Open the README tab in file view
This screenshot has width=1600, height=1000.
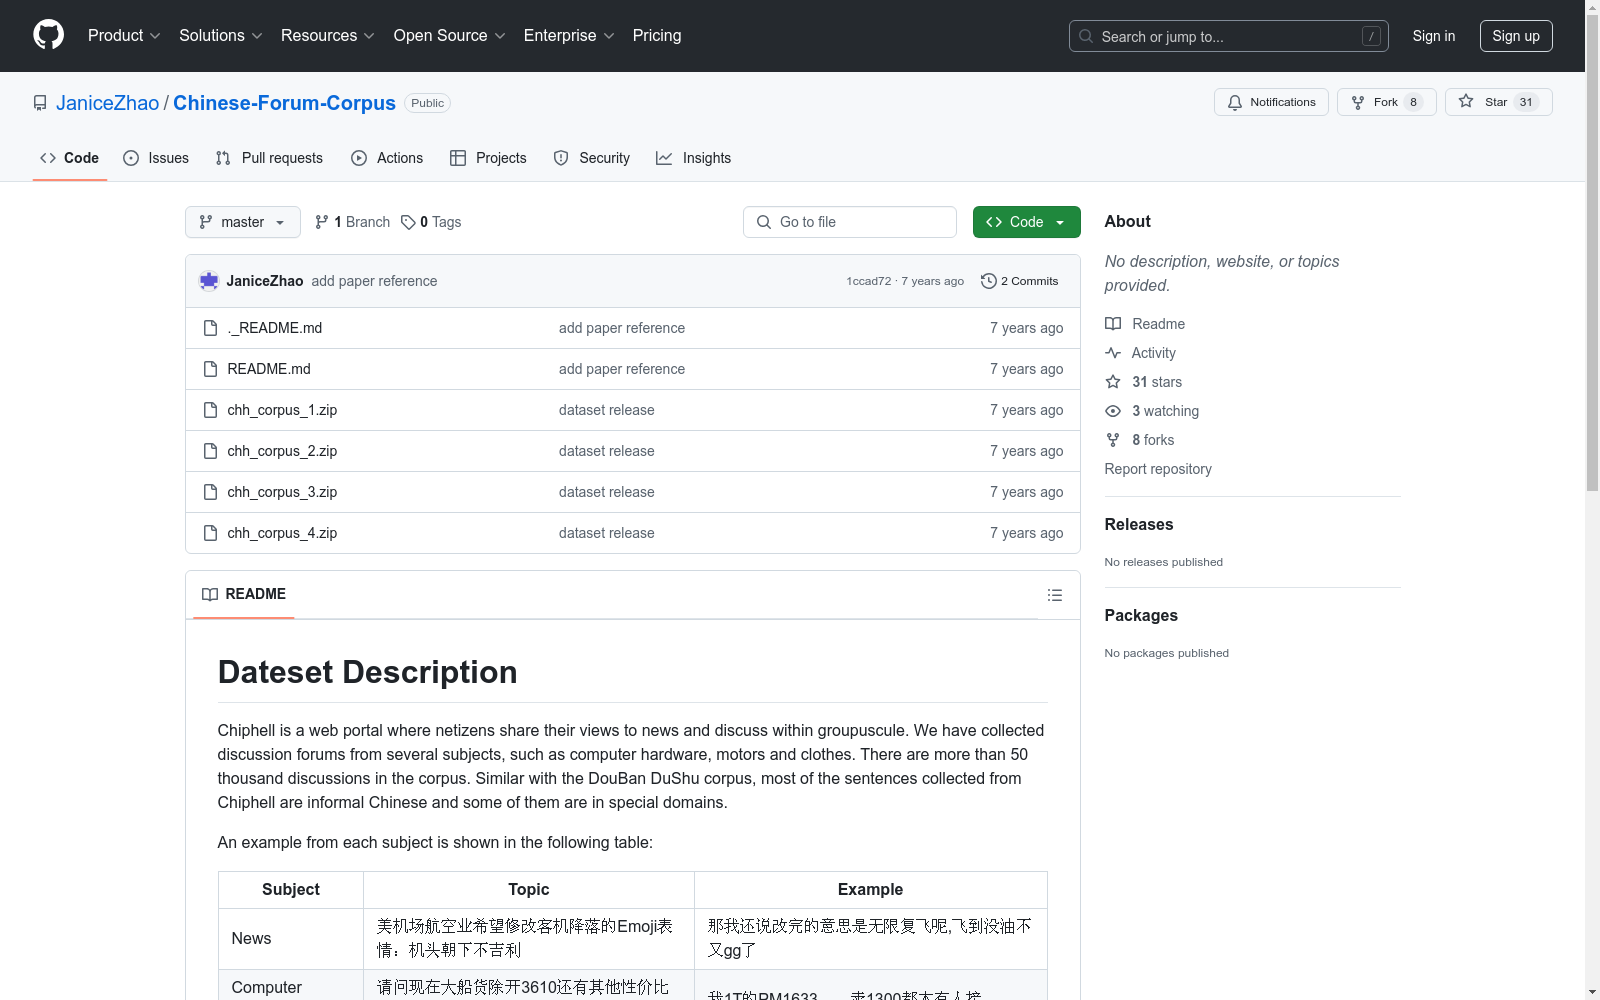coord(244,594)
